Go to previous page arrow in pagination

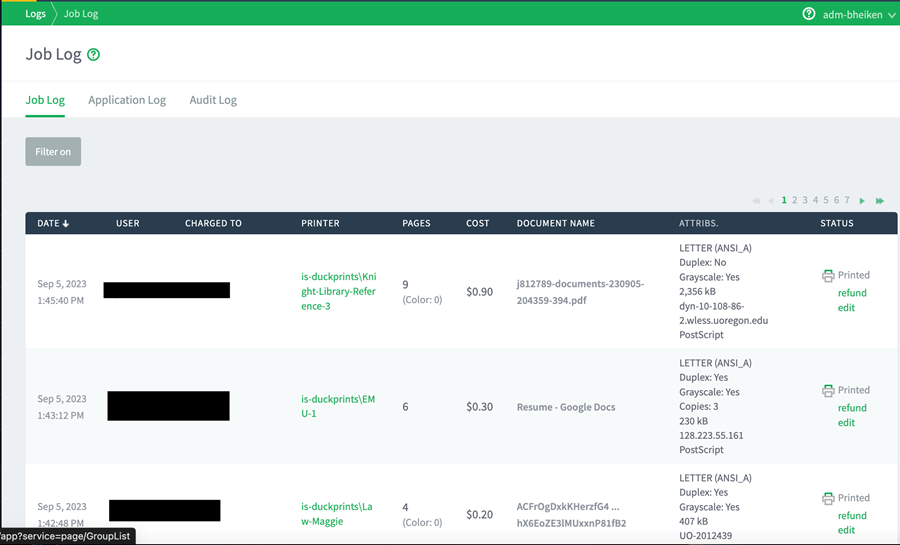click(771, 201)
